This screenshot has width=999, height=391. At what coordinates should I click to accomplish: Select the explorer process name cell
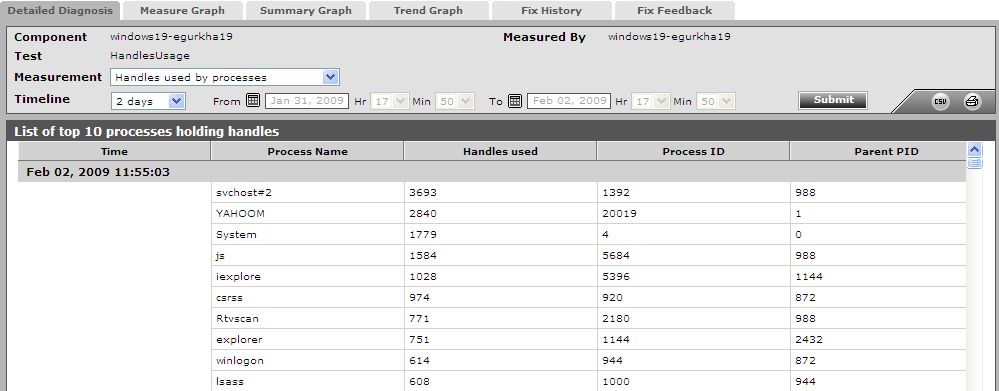[x=308, y=339]
